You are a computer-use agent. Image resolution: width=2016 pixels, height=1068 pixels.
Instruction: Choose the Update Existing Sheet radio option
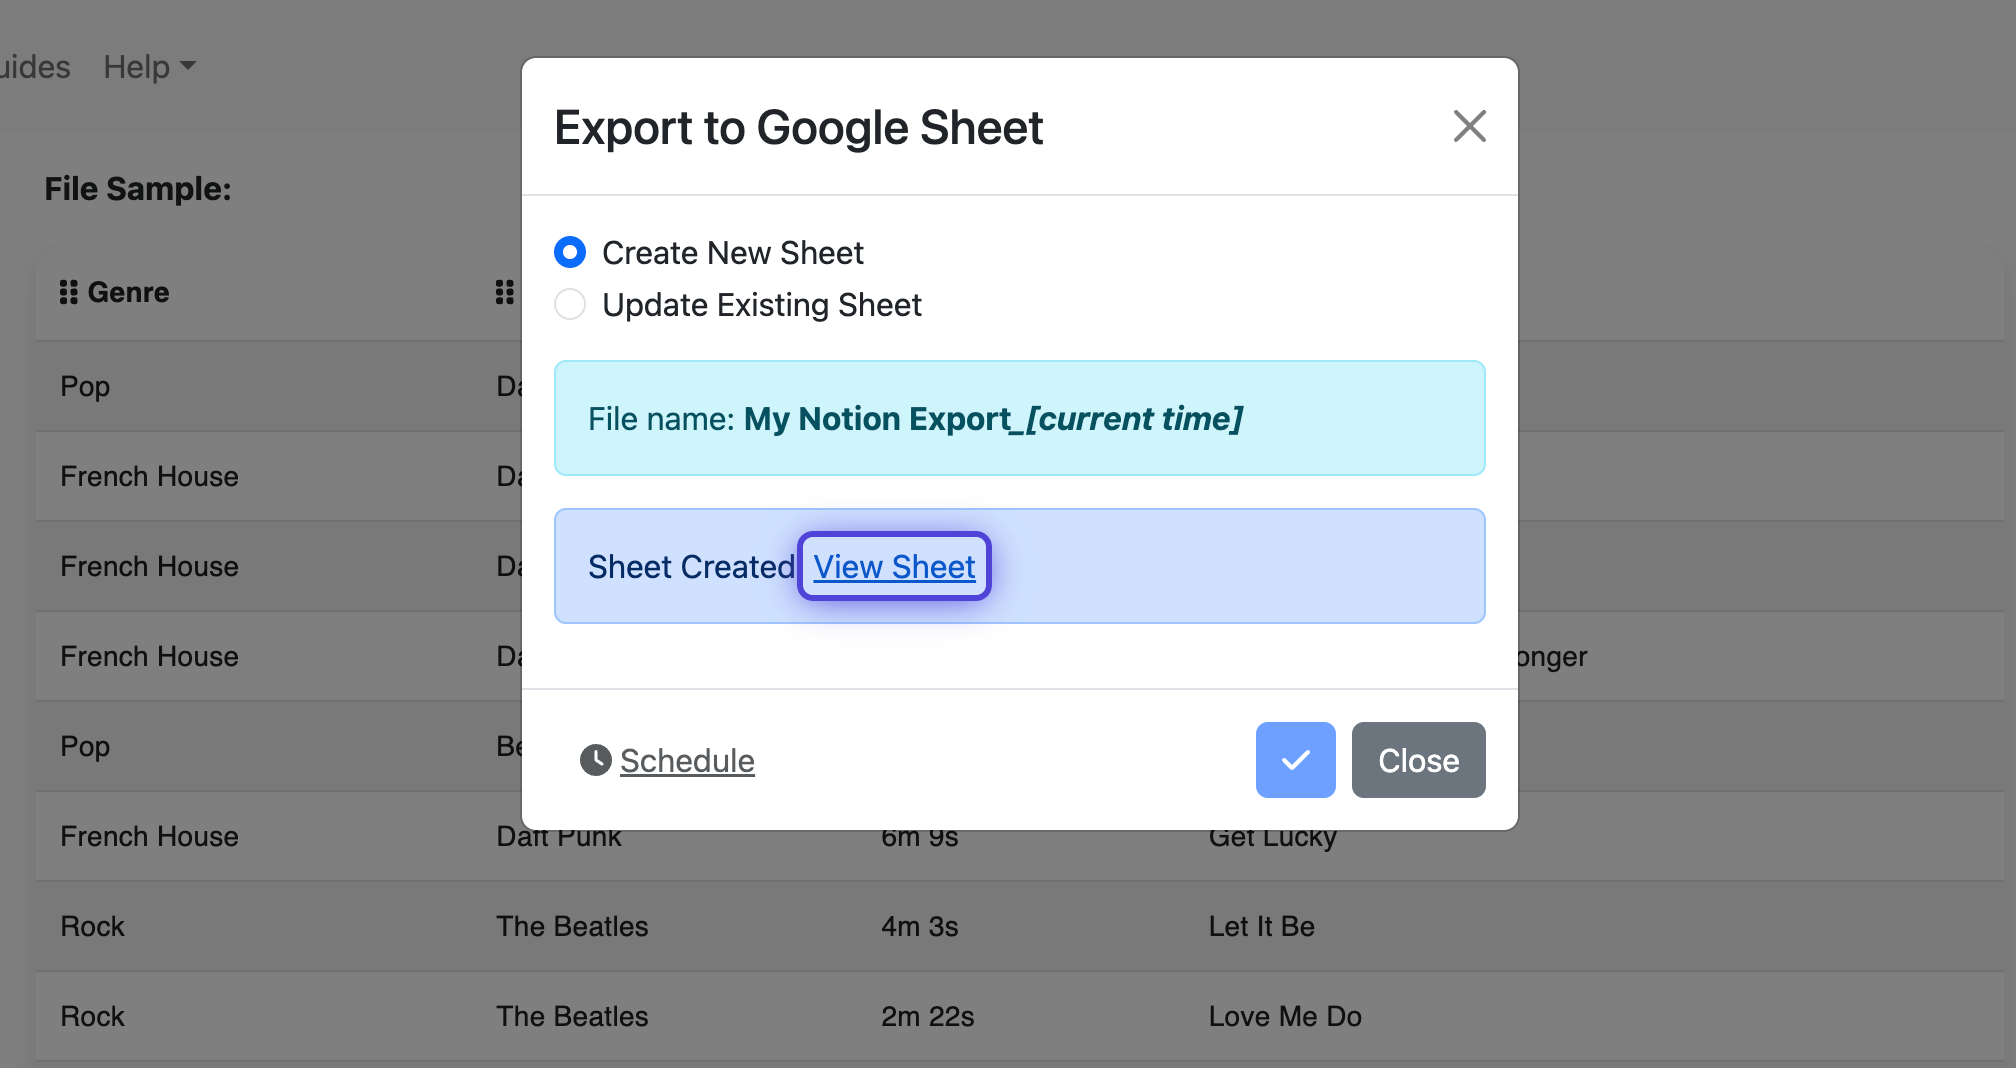pos(570,304)
